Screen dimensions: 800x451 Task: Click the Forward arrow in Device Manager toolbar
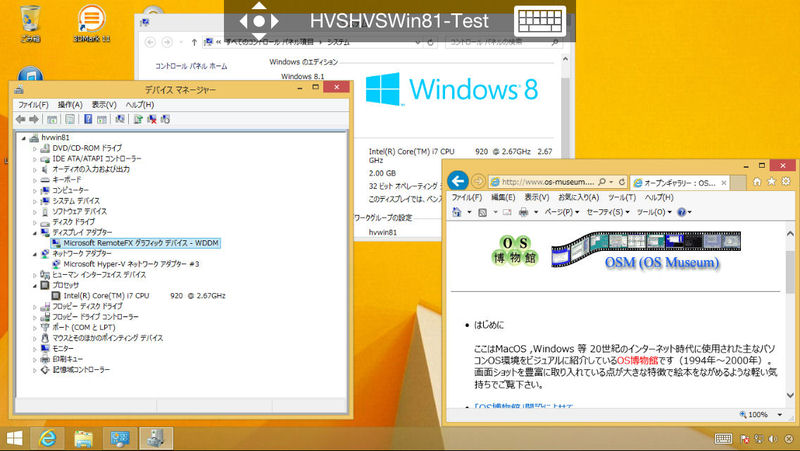click(x=34, y=119)
